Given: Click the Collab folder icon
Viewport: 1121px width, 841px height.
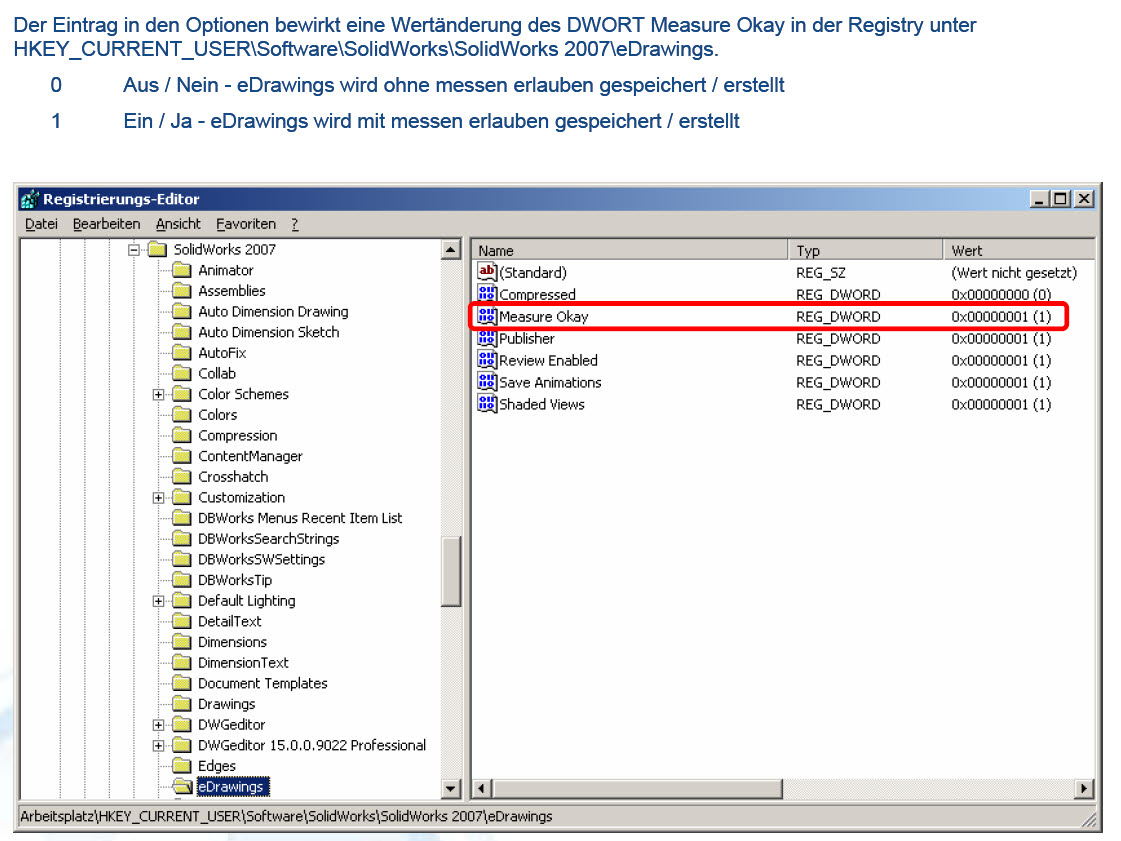Looking at the screenshot, I should [182, 373].
